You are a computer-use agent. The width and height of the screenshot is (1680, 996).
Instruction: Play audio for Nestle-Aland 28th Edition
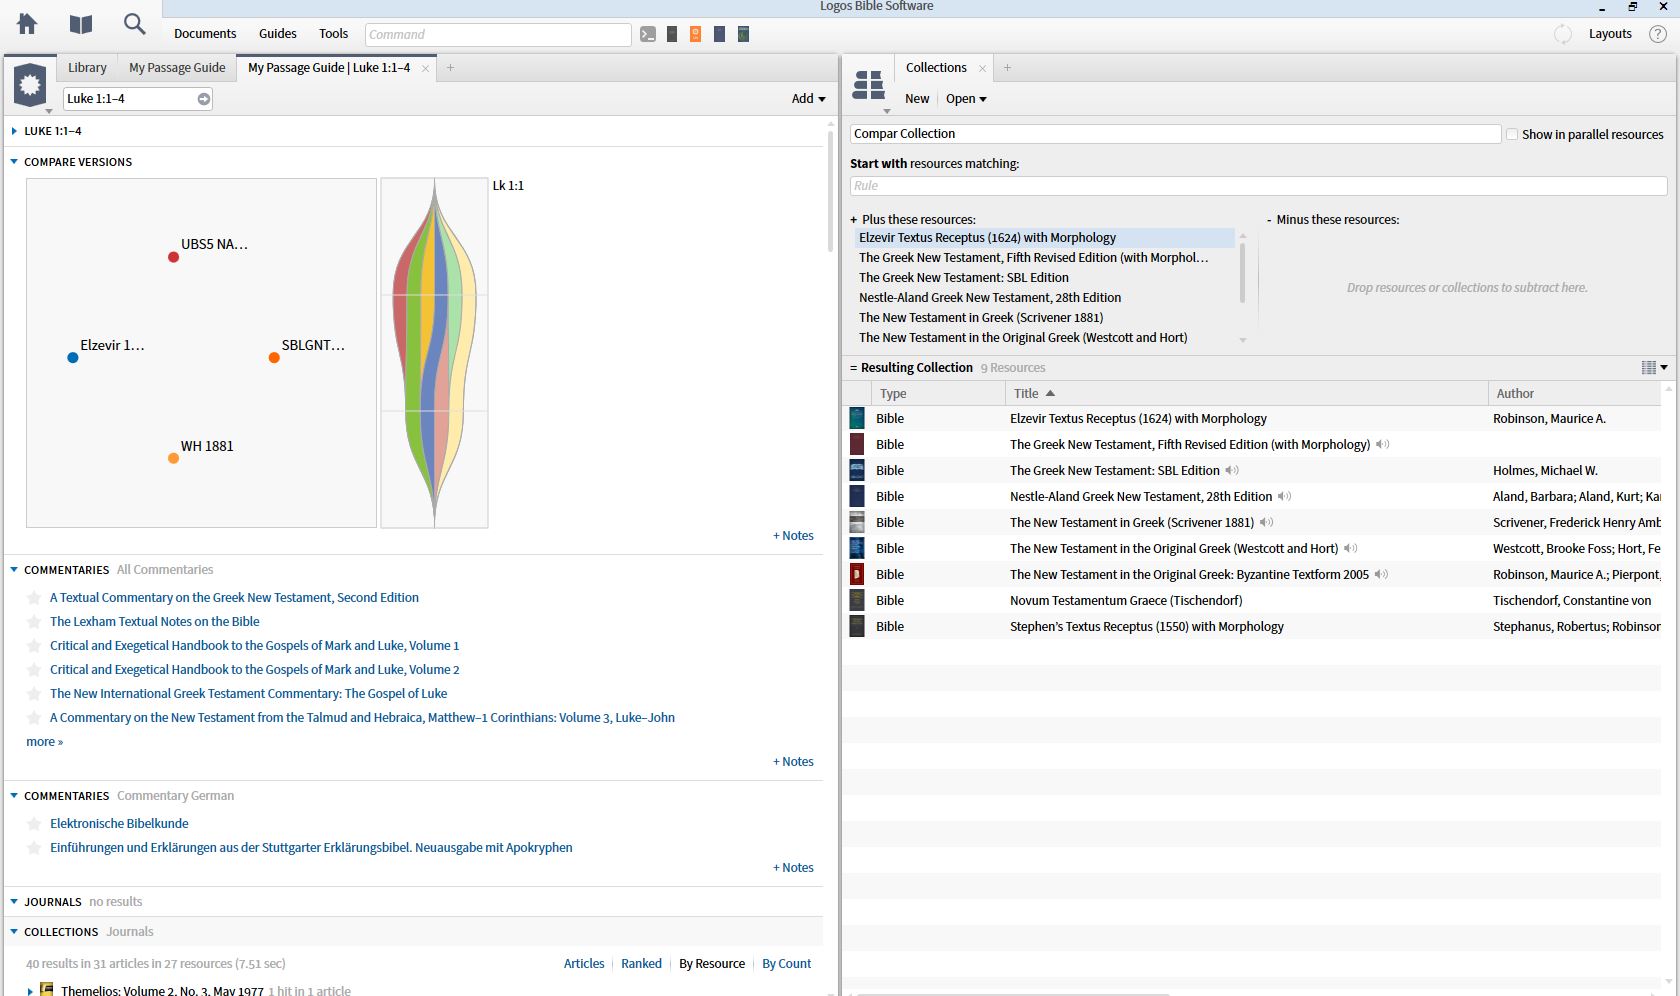pos(1284,497)
